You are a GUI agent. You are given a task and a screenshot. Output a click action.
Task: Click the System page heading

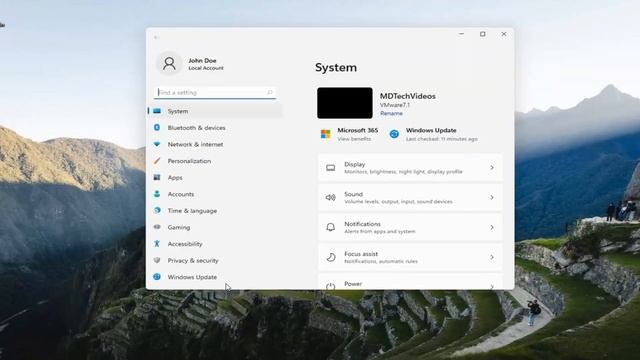pos(336,67)
